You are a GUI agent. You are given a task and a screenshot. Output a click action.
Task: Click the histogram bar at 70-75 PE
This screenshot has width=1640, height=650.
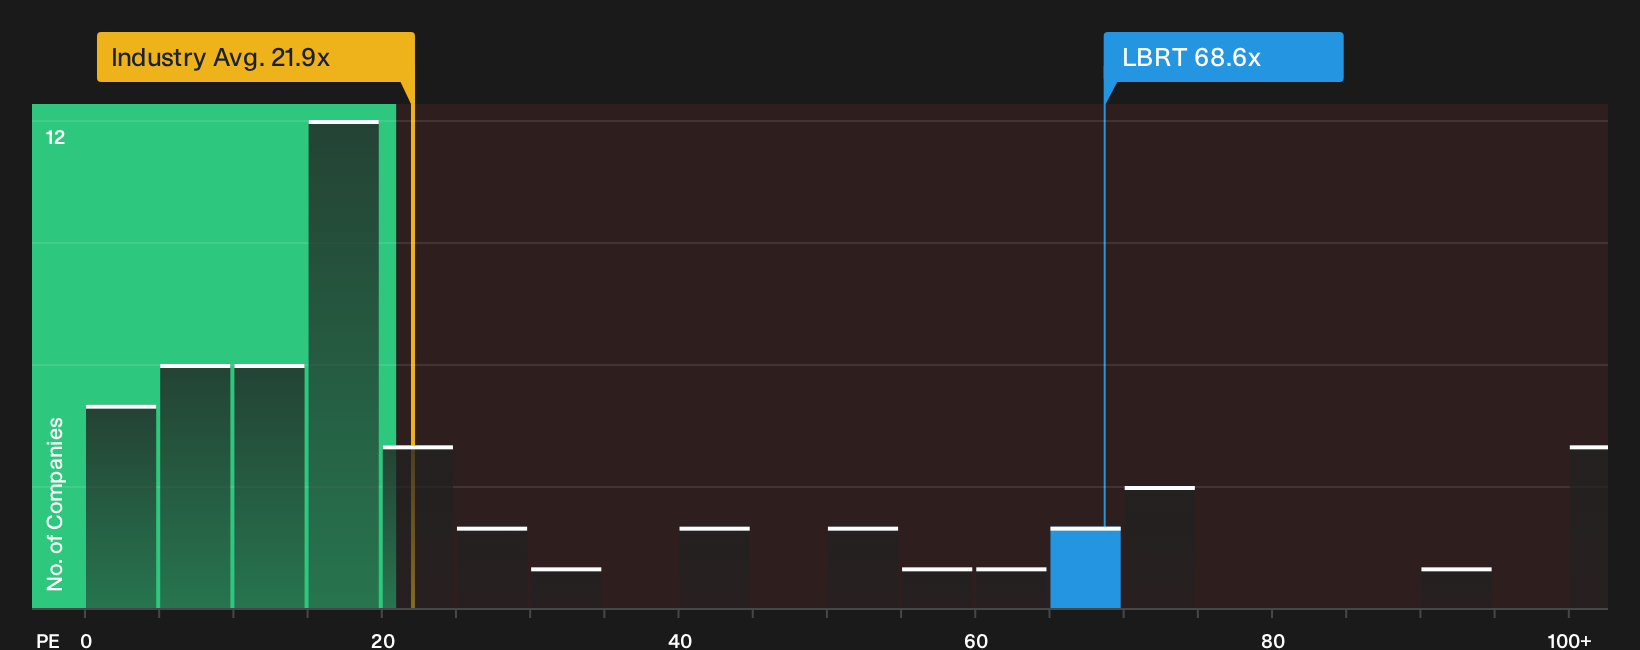click(x=1160, y=548)
